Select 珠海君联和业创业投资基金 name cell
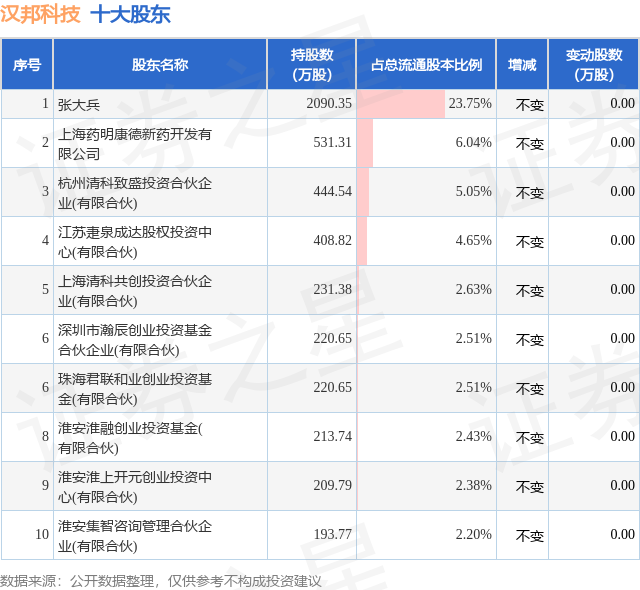Screen dimensions: 640x590 134,388
